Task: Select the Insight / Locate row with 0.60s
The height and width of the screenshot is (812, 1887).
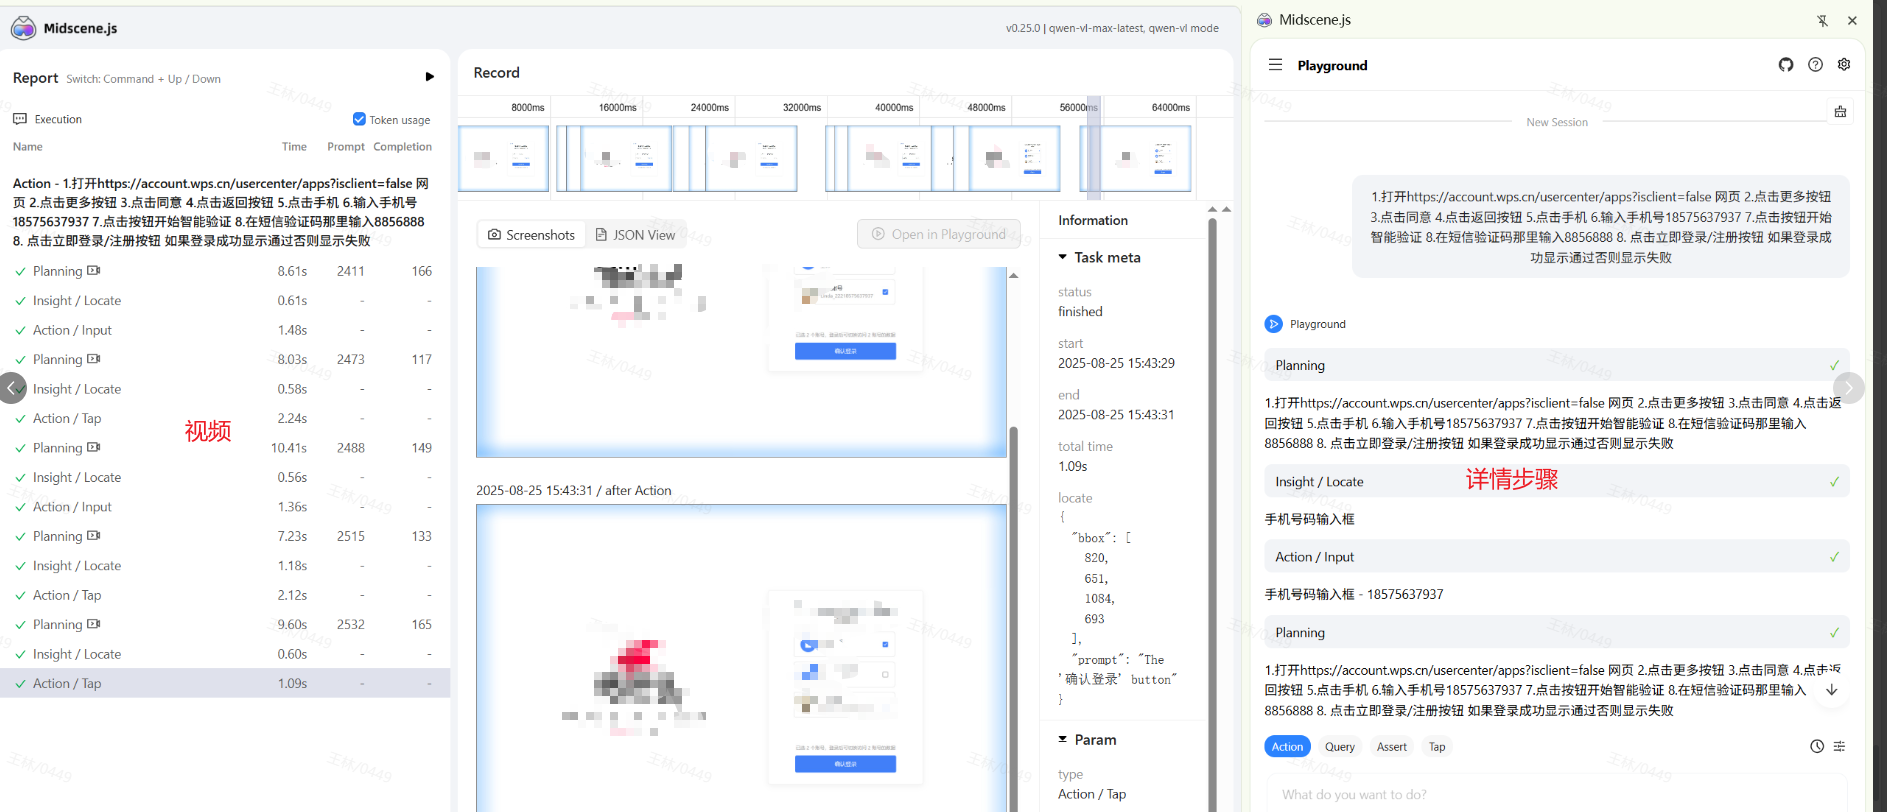Action: [225, 654]
